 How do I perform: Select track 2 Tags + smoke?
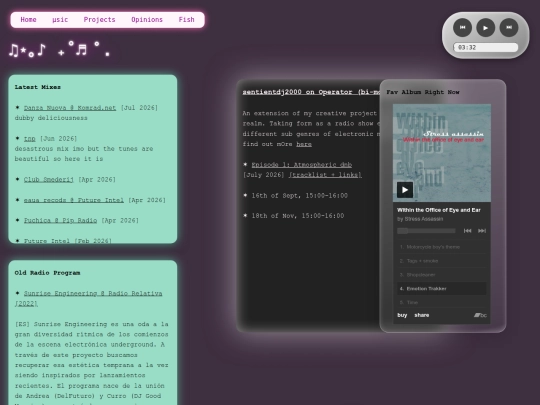pyautogui.click(x=442, y=261)
